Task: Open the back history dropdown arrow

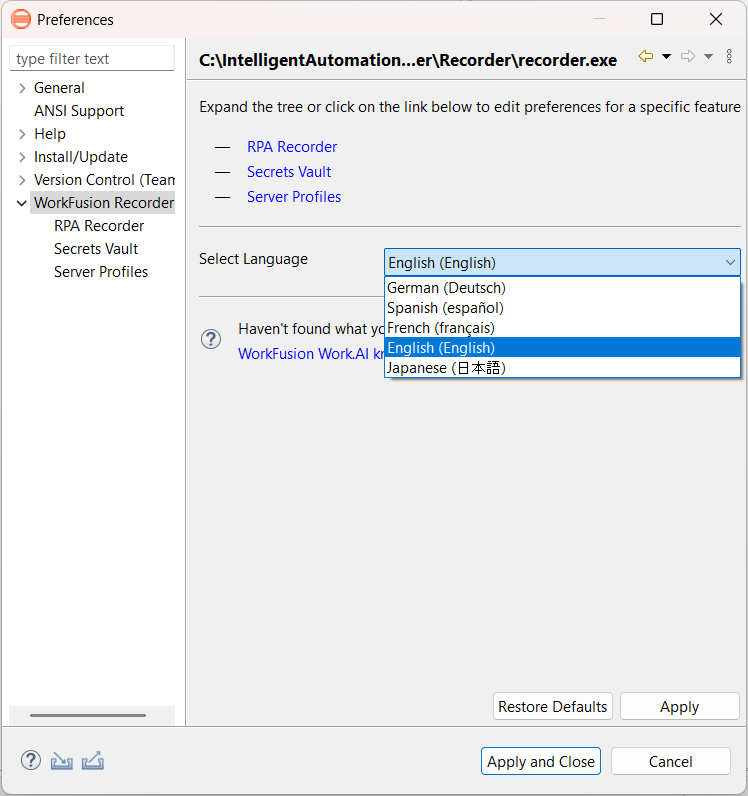Action: (667, 56)
